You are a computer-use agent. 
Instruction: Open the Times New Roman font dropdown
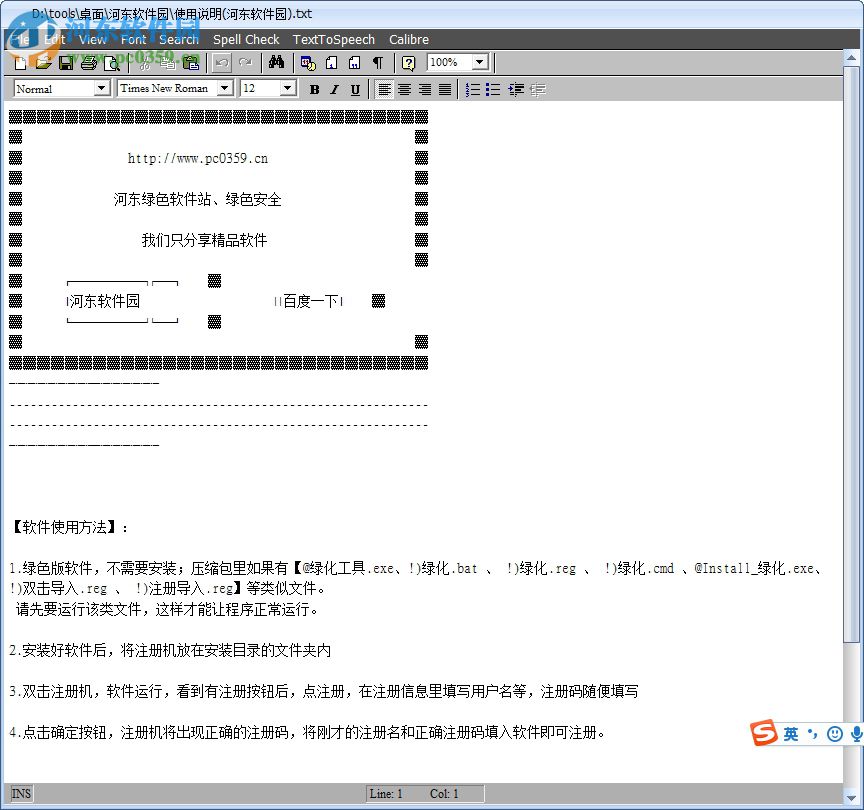(224, 88)
